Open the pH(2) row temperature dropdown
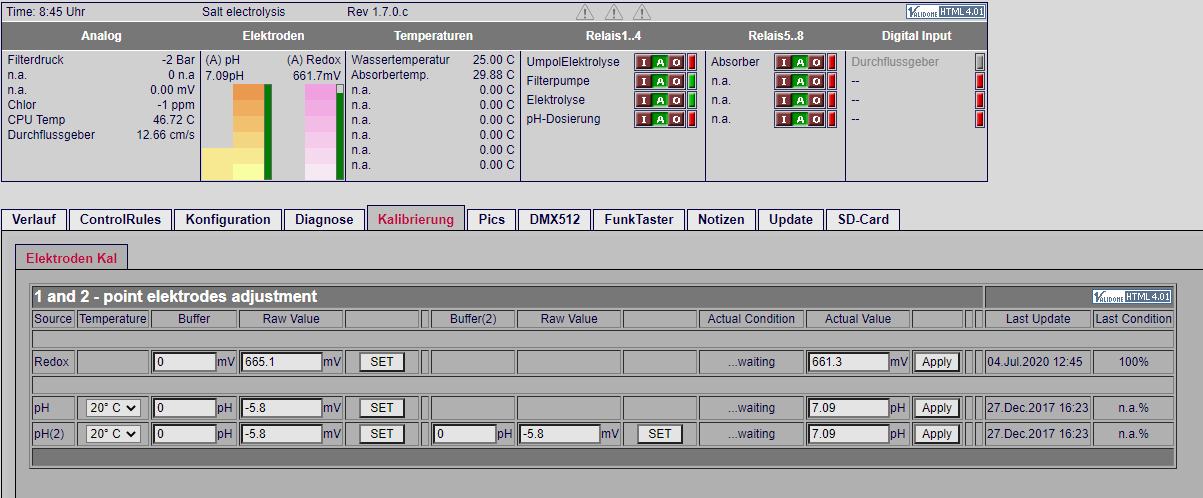 click(x=113, y=434)
